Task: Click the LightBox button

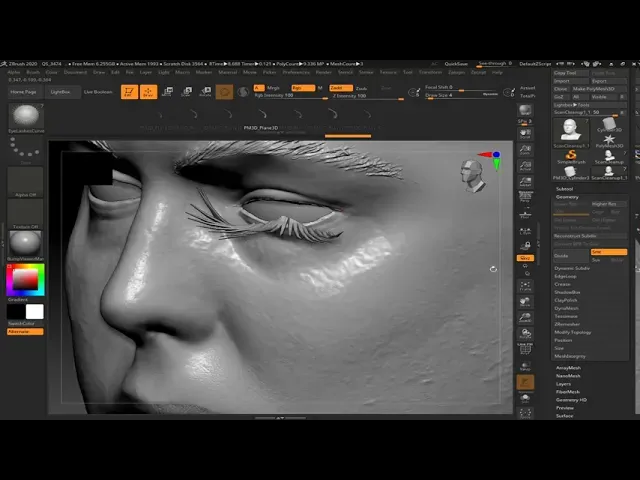Action: click(x=61, y=91)
